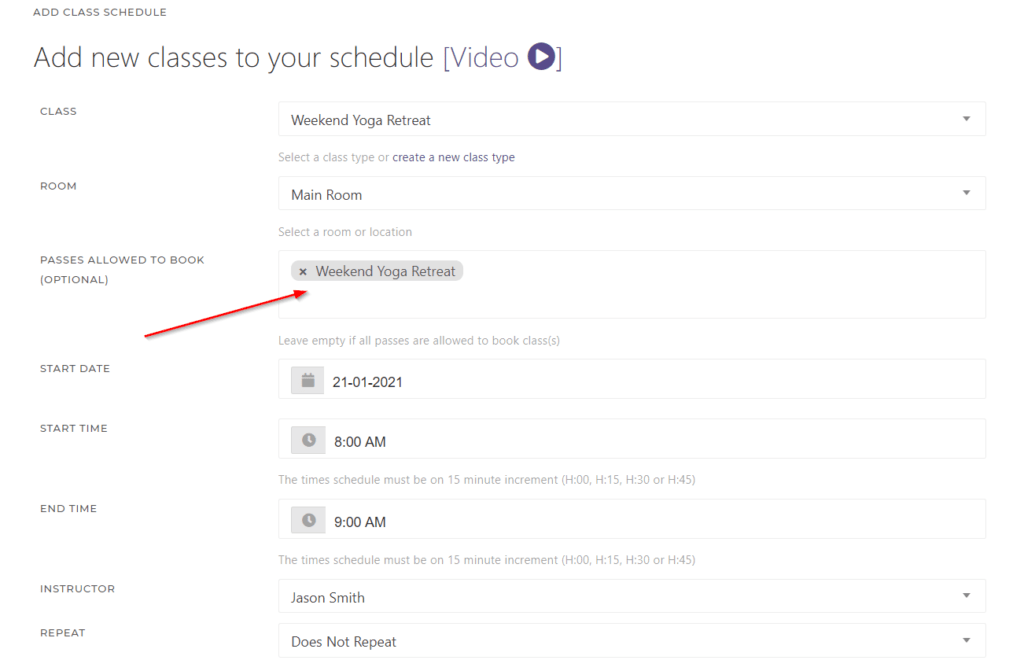Click the video play icon in the heading
1024x671 pixels.
click(x=541, y=57)
